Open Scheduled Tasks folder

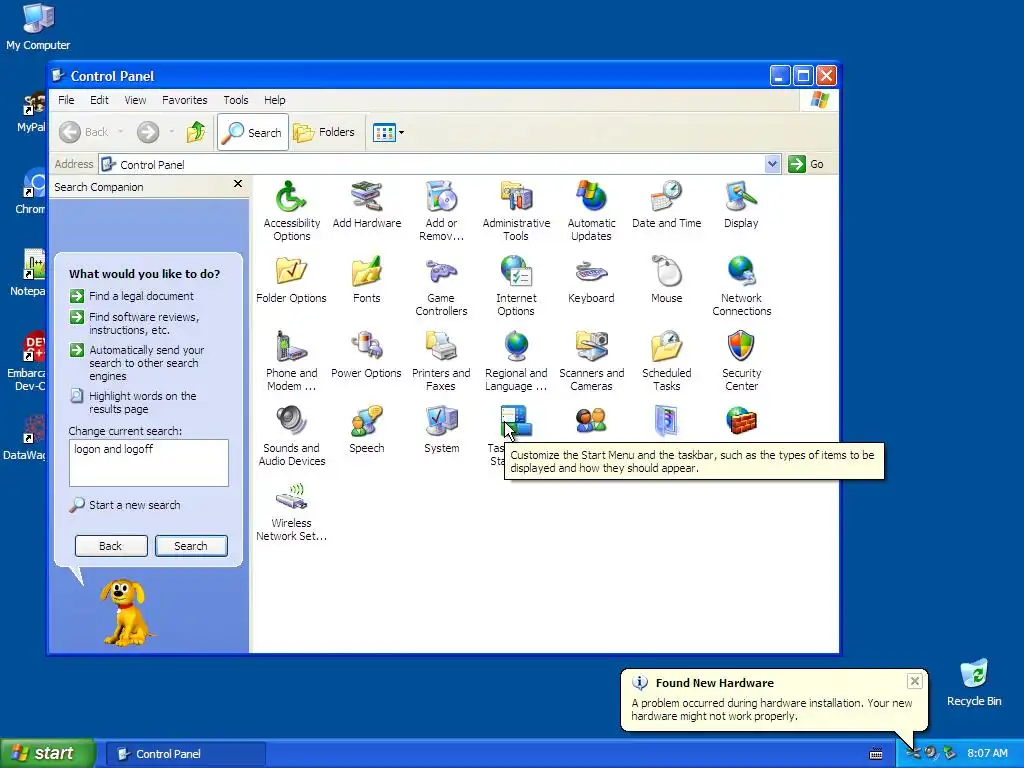[x=666, y=360]
